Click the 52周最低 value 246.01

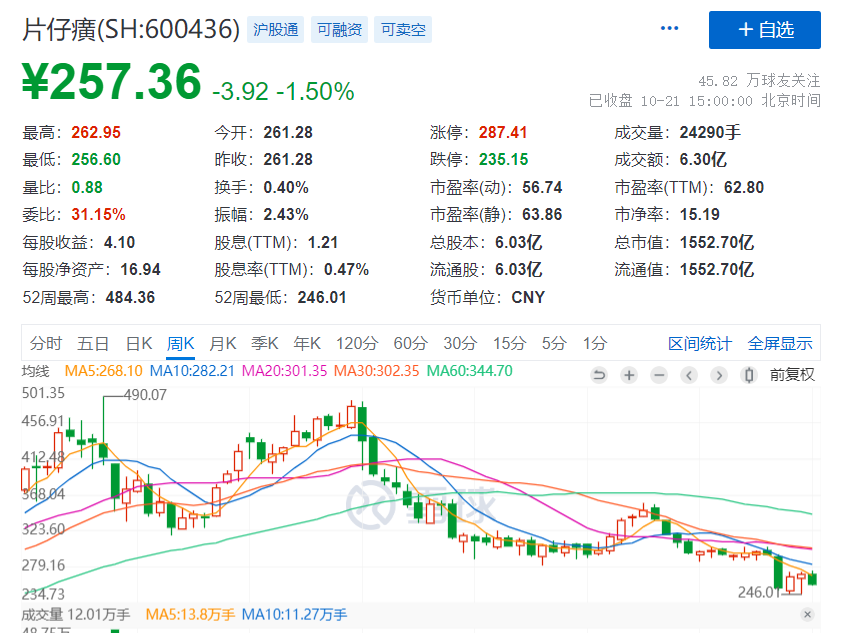322,297
